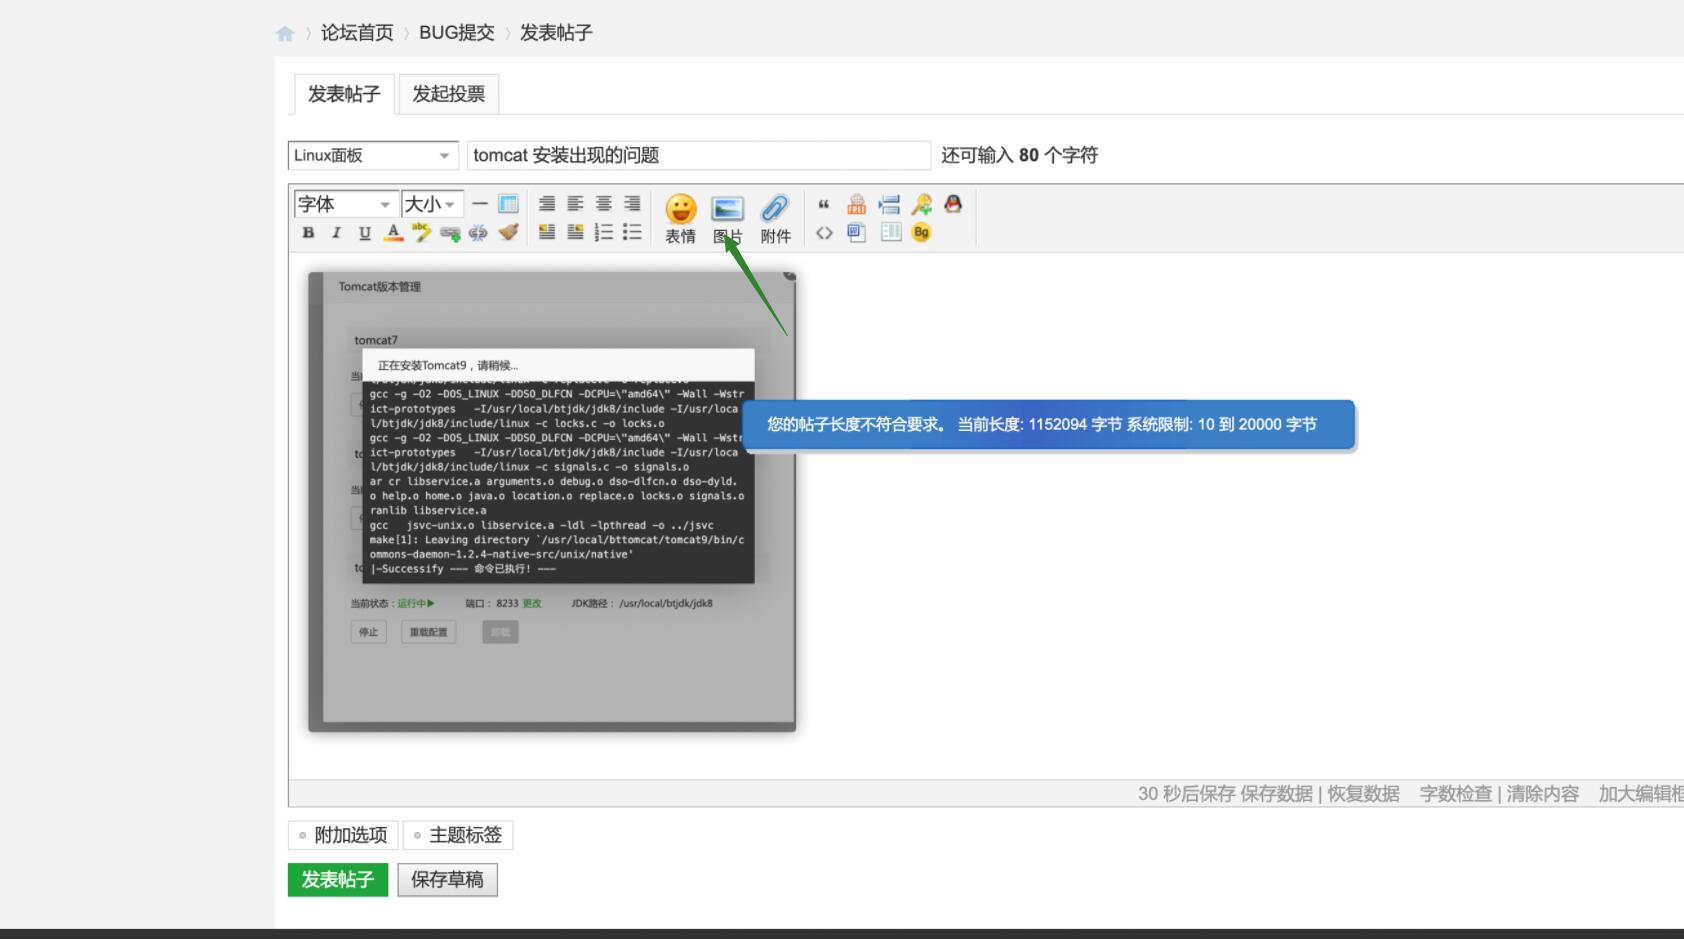Viewport: 1684px width, 939px height.
Task: Open the font color picker
Action: click(394, 233)
